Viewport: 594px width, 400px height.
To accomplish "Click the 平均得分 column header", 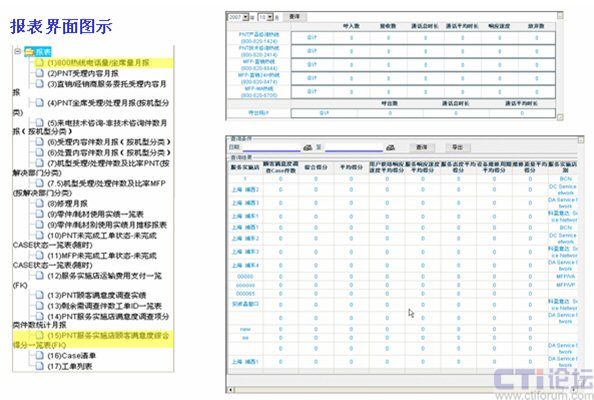I will [x=351, y=167].
